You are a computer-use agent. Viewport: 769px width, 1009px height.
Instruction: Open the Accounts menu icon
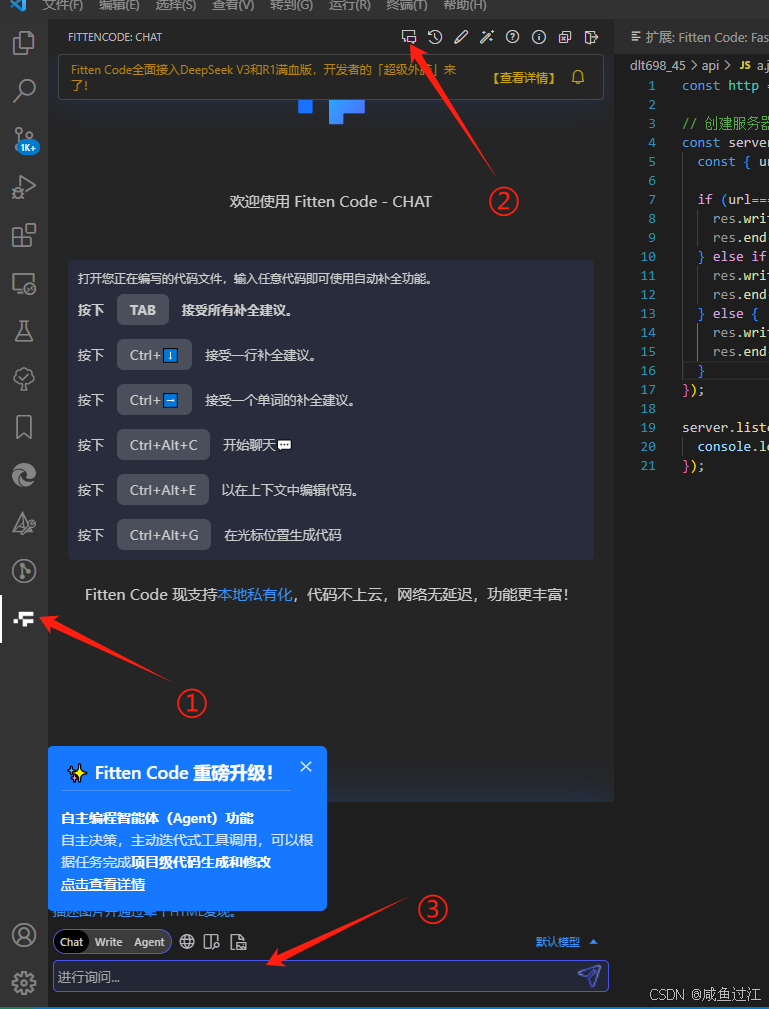(x=24, y=935)
